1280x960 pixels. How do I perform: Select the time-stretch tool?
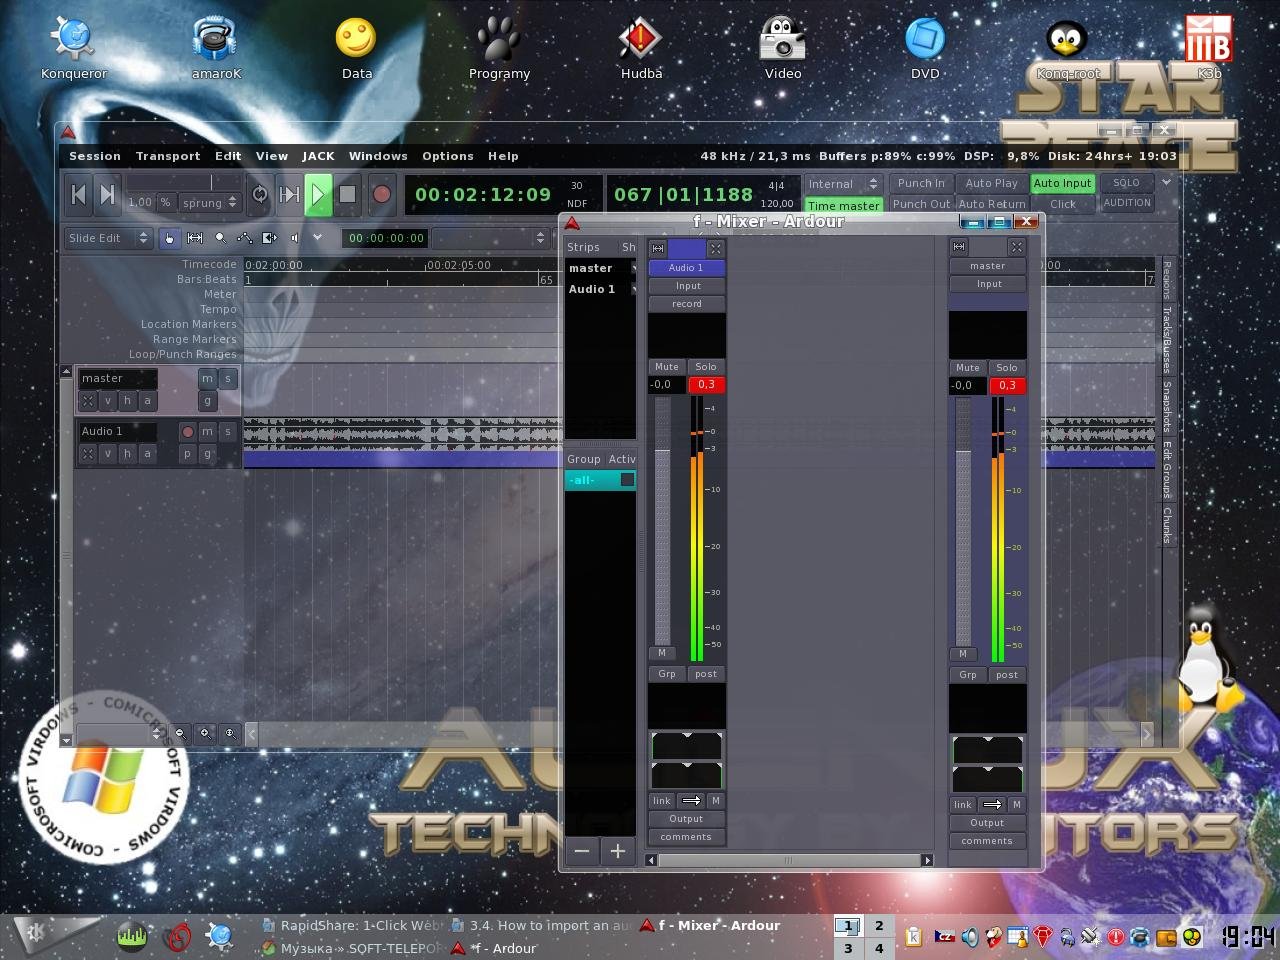(x=270, y=238)
